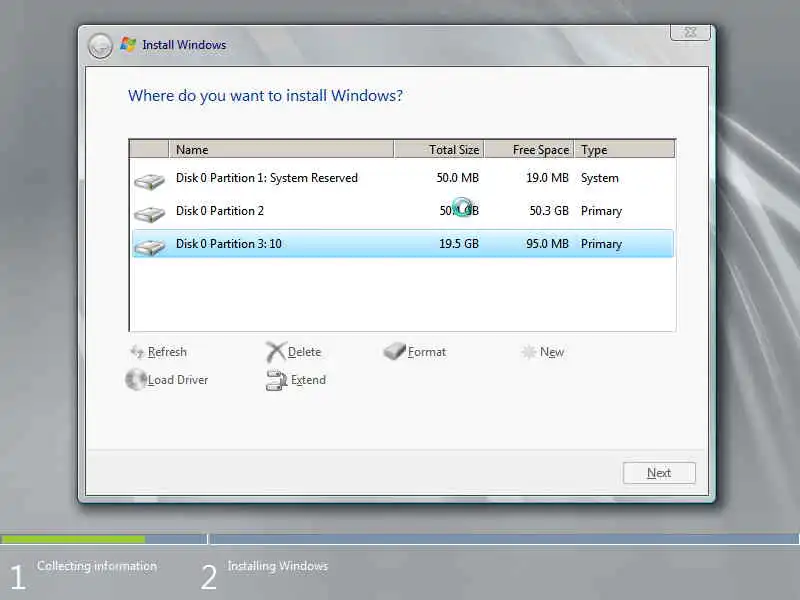This screenshot has width=800, height=600.
Task: Click the Windows flag logo in title bar
Action: click(128, 45)
